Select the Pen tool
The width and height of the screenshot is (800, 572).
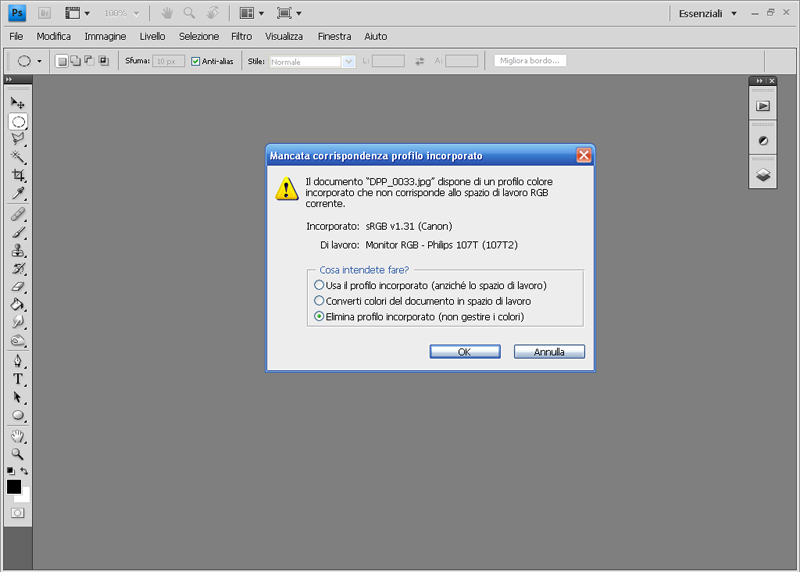(18, 361)
